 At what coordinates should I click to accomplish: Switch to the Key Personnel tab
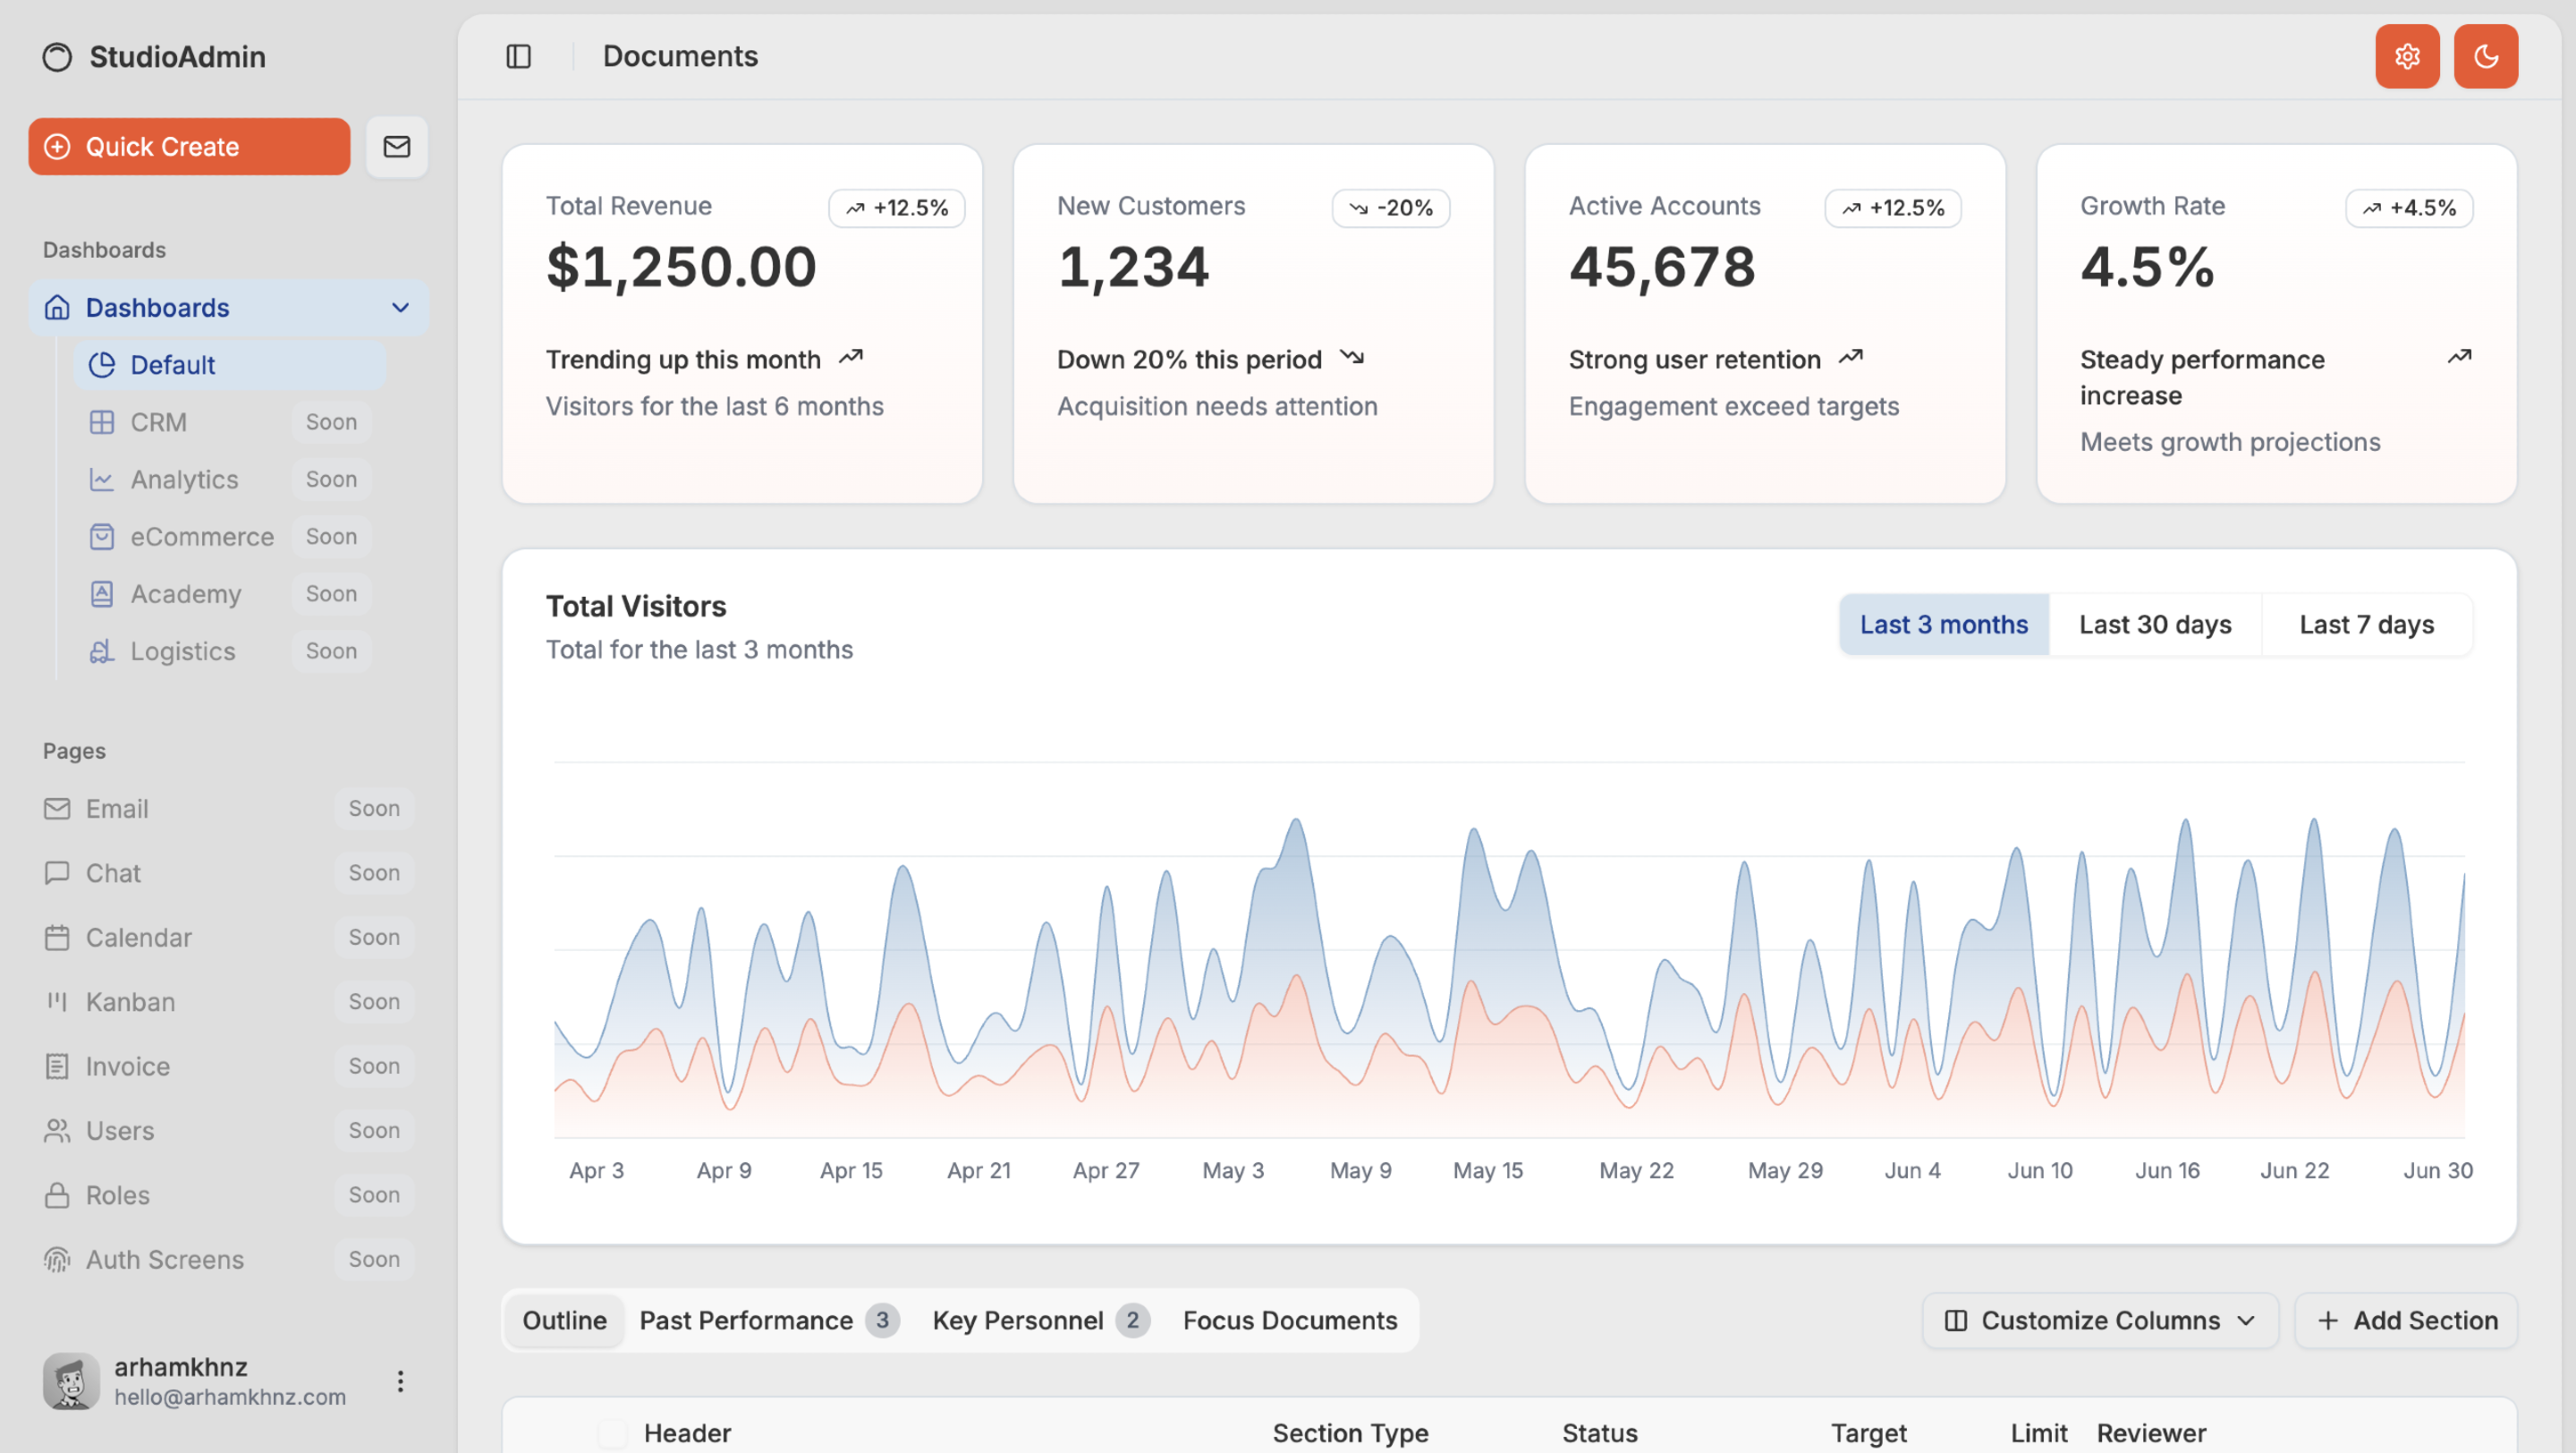click(x=1018, y=1320)
